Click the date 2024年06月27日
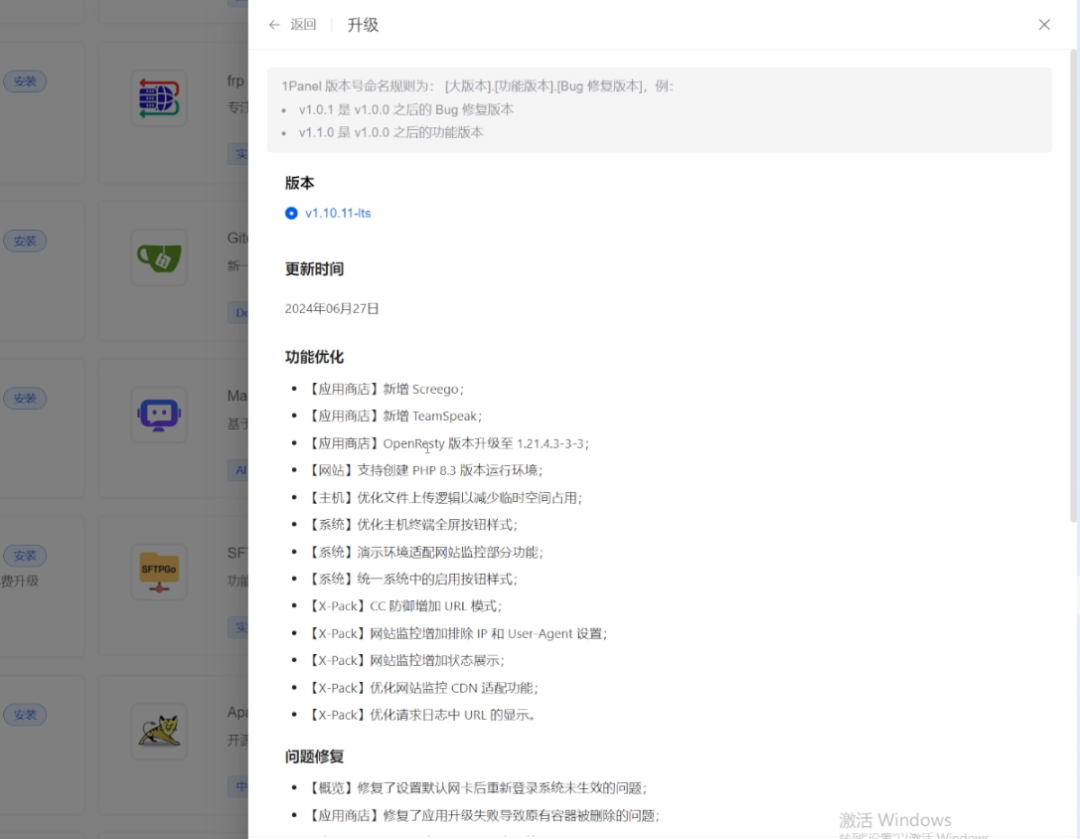Screen dimensions: 1080x839 point(332,309)
